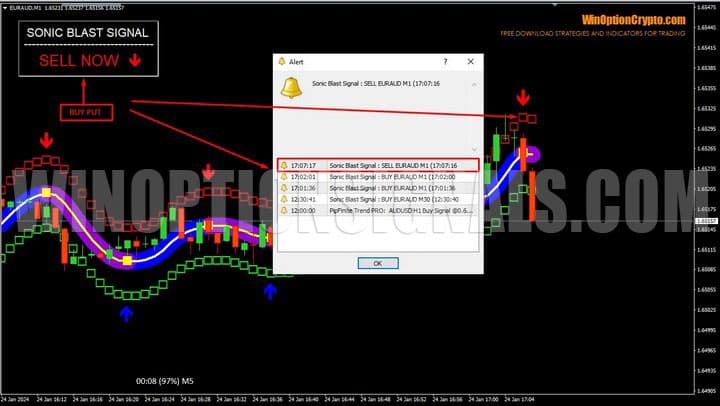Click bell icon beside the 17:07:17 alert
Screen dimensions: 720x406
pyautogui.click(x=284, y=165)
